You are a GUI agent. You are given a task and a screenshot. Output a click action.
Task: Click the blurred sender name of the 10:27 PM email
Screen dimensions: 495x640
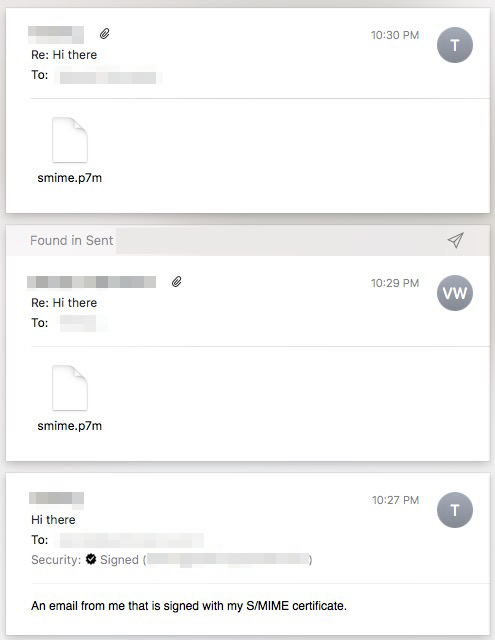point(56,499)
